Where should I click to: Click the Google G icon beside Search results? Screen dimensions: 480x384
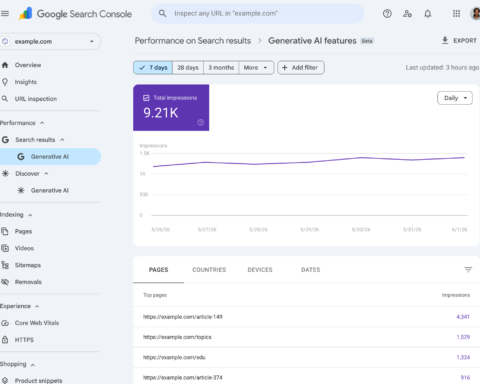coord(5,140)
